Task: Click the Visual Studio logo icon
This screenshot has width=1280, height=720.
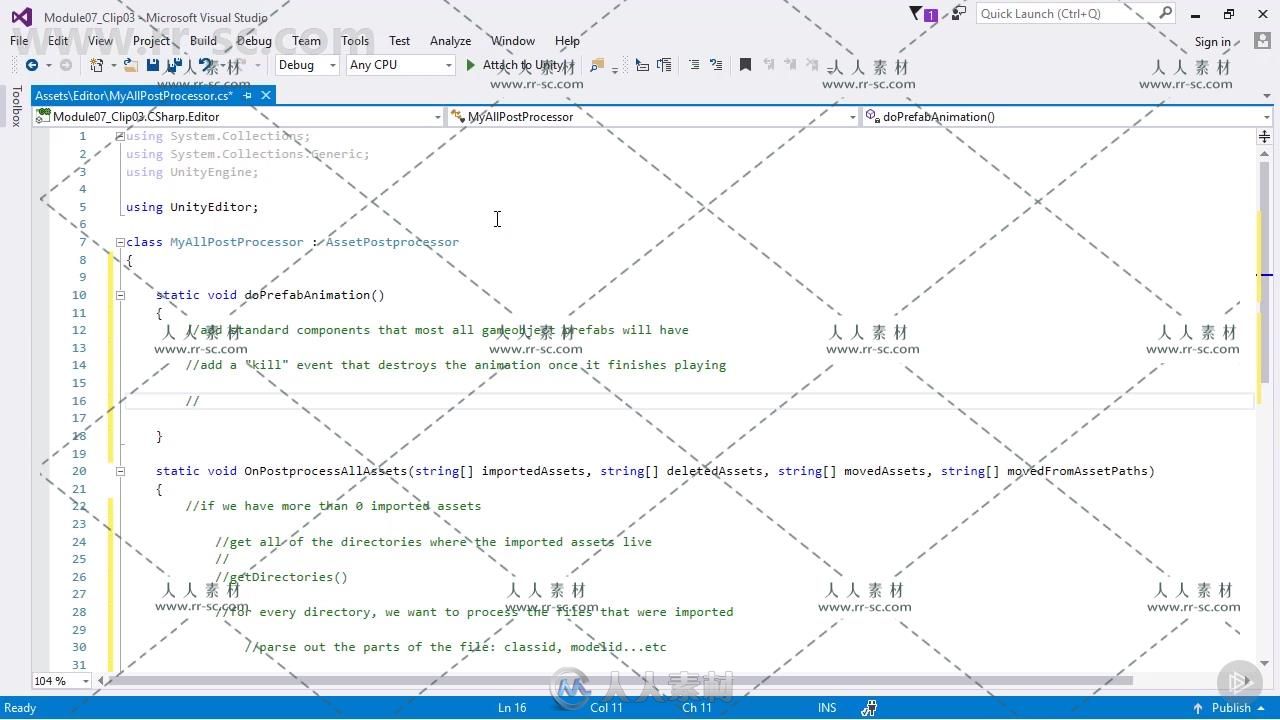Action: coord(21,17)
